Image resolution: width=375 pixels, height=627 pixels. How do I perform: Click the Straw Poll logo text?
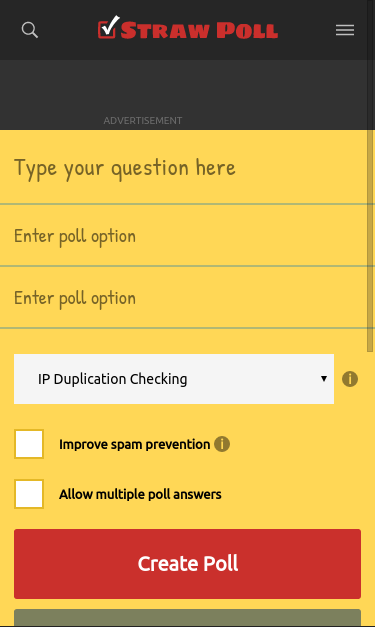(199, 30)
